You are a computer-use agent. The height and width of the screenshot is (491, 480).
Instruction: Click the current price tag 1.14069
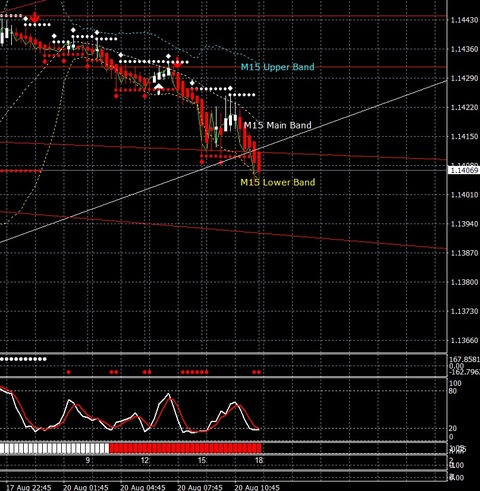click(464, 170)
